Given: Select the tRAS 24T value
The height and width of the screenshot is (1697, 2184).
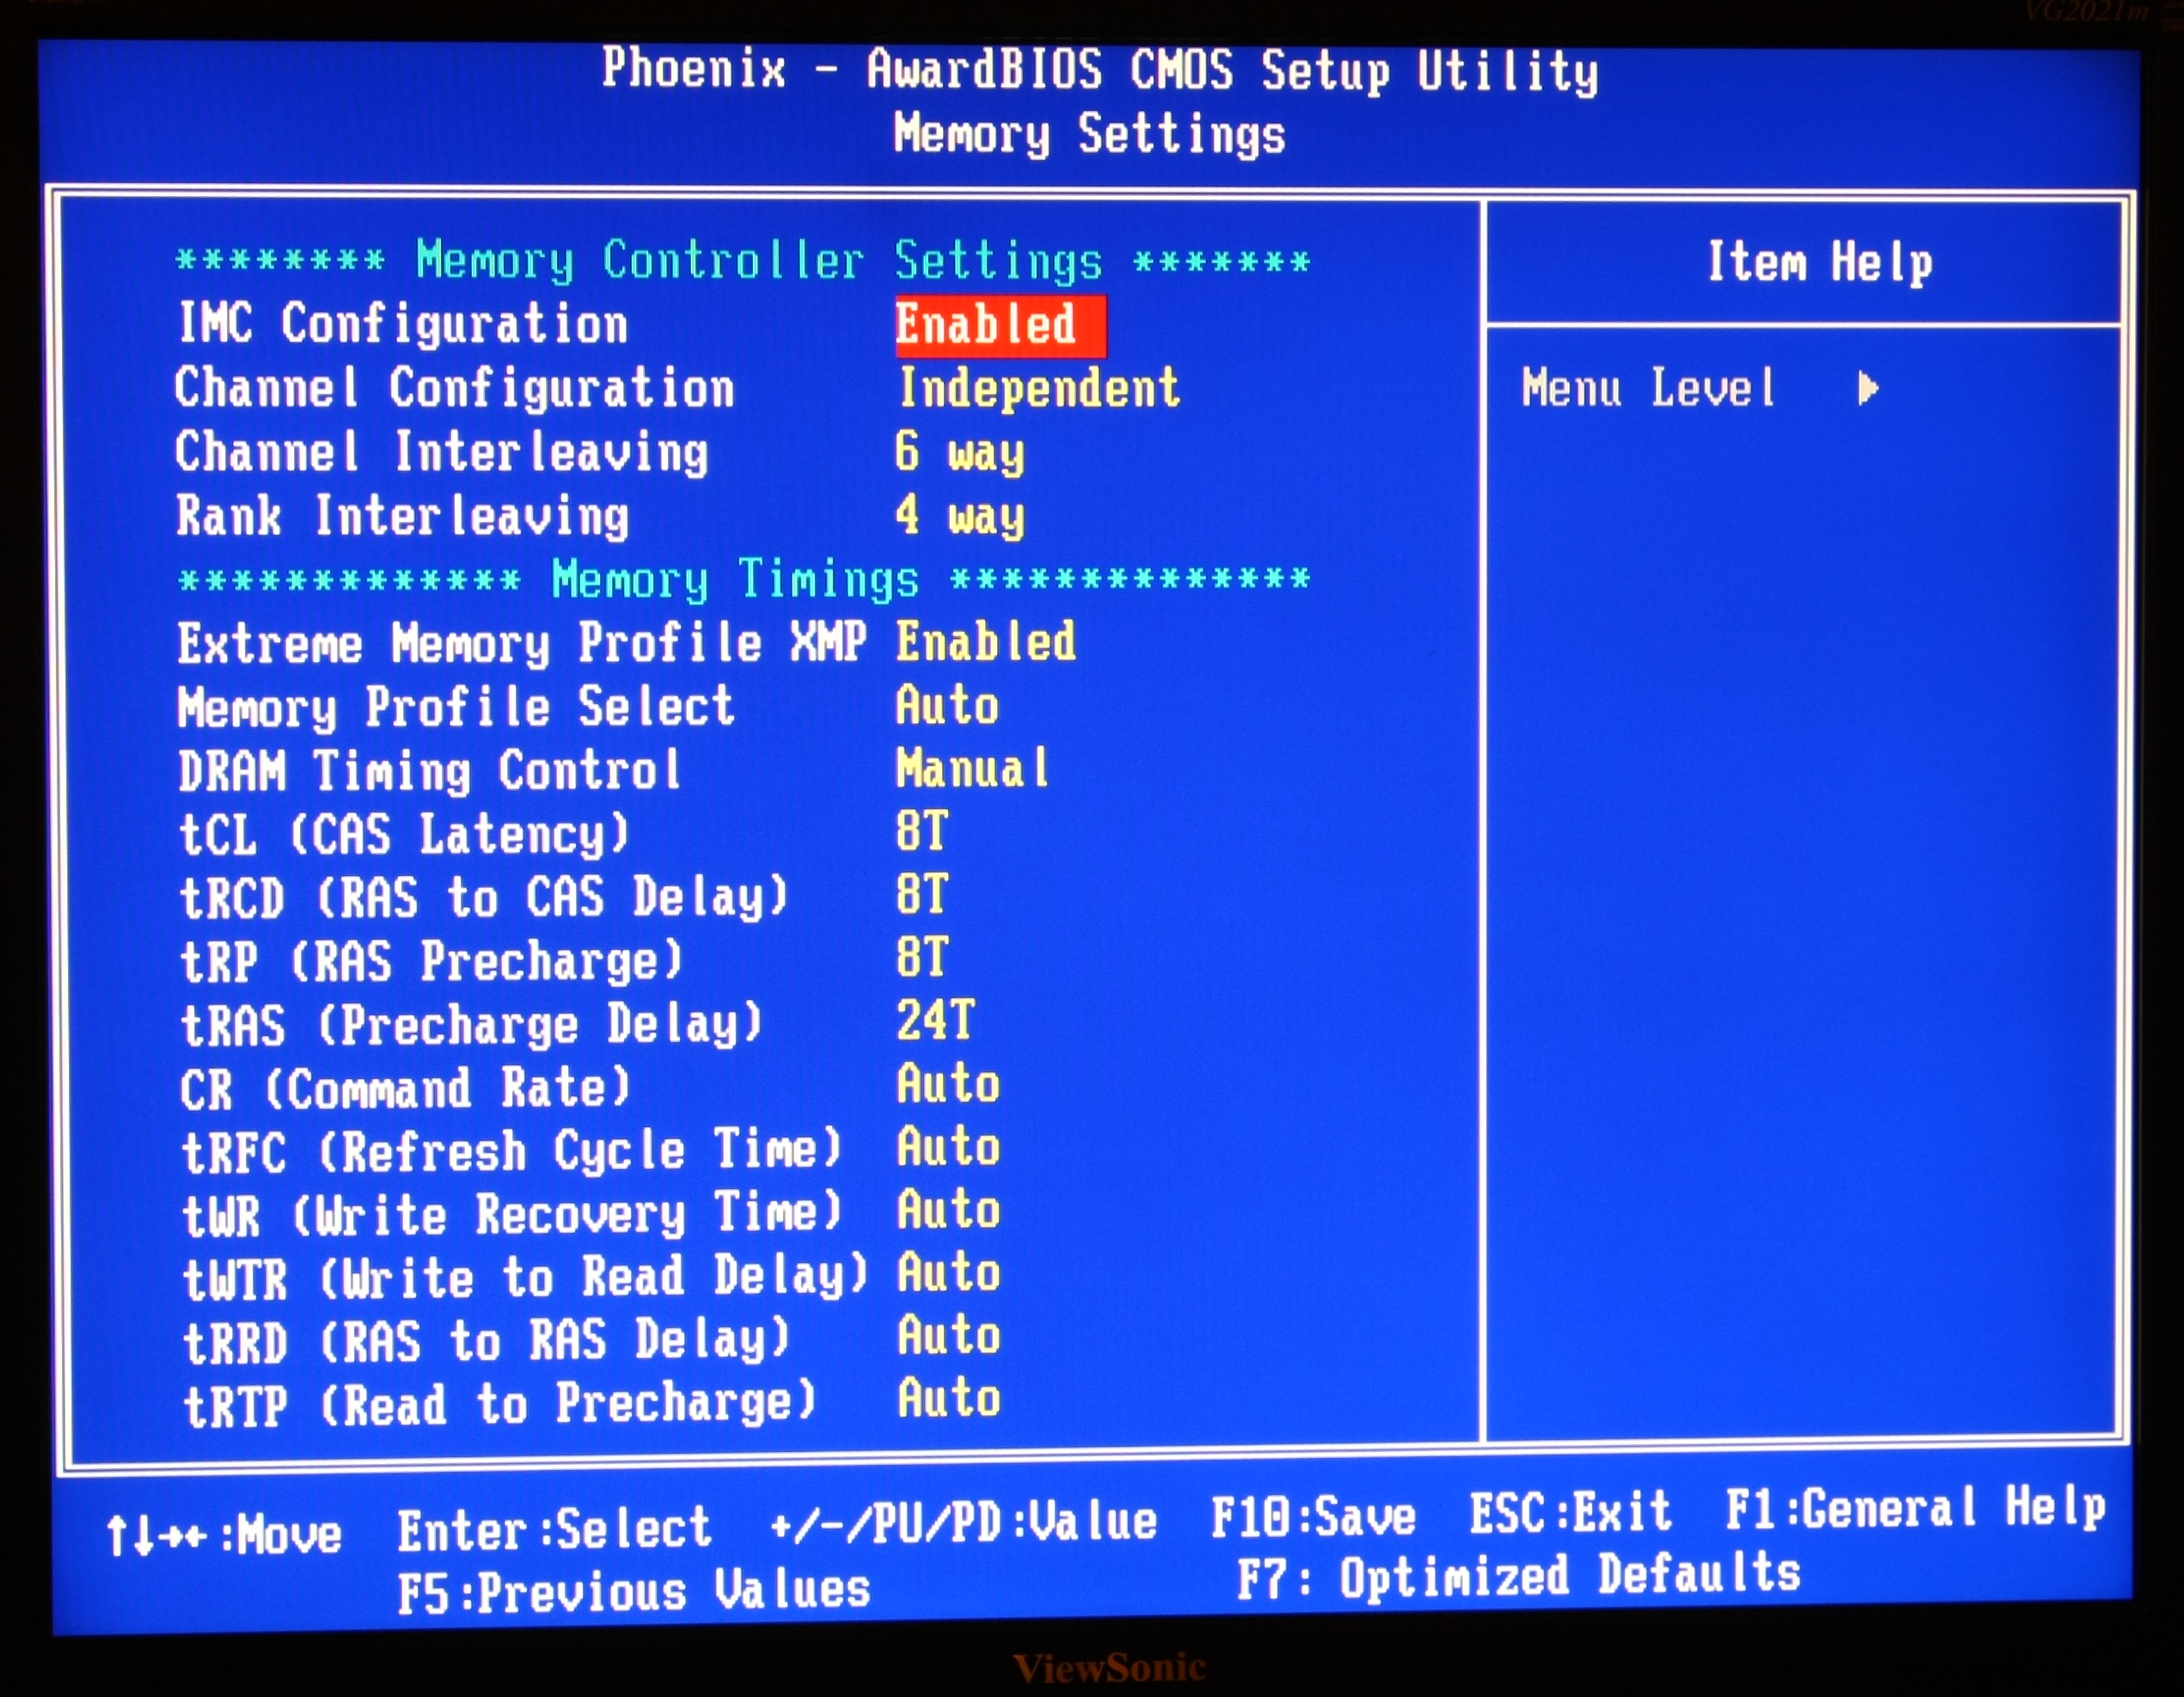Looking at the screenshot, I should [934, 1021].
